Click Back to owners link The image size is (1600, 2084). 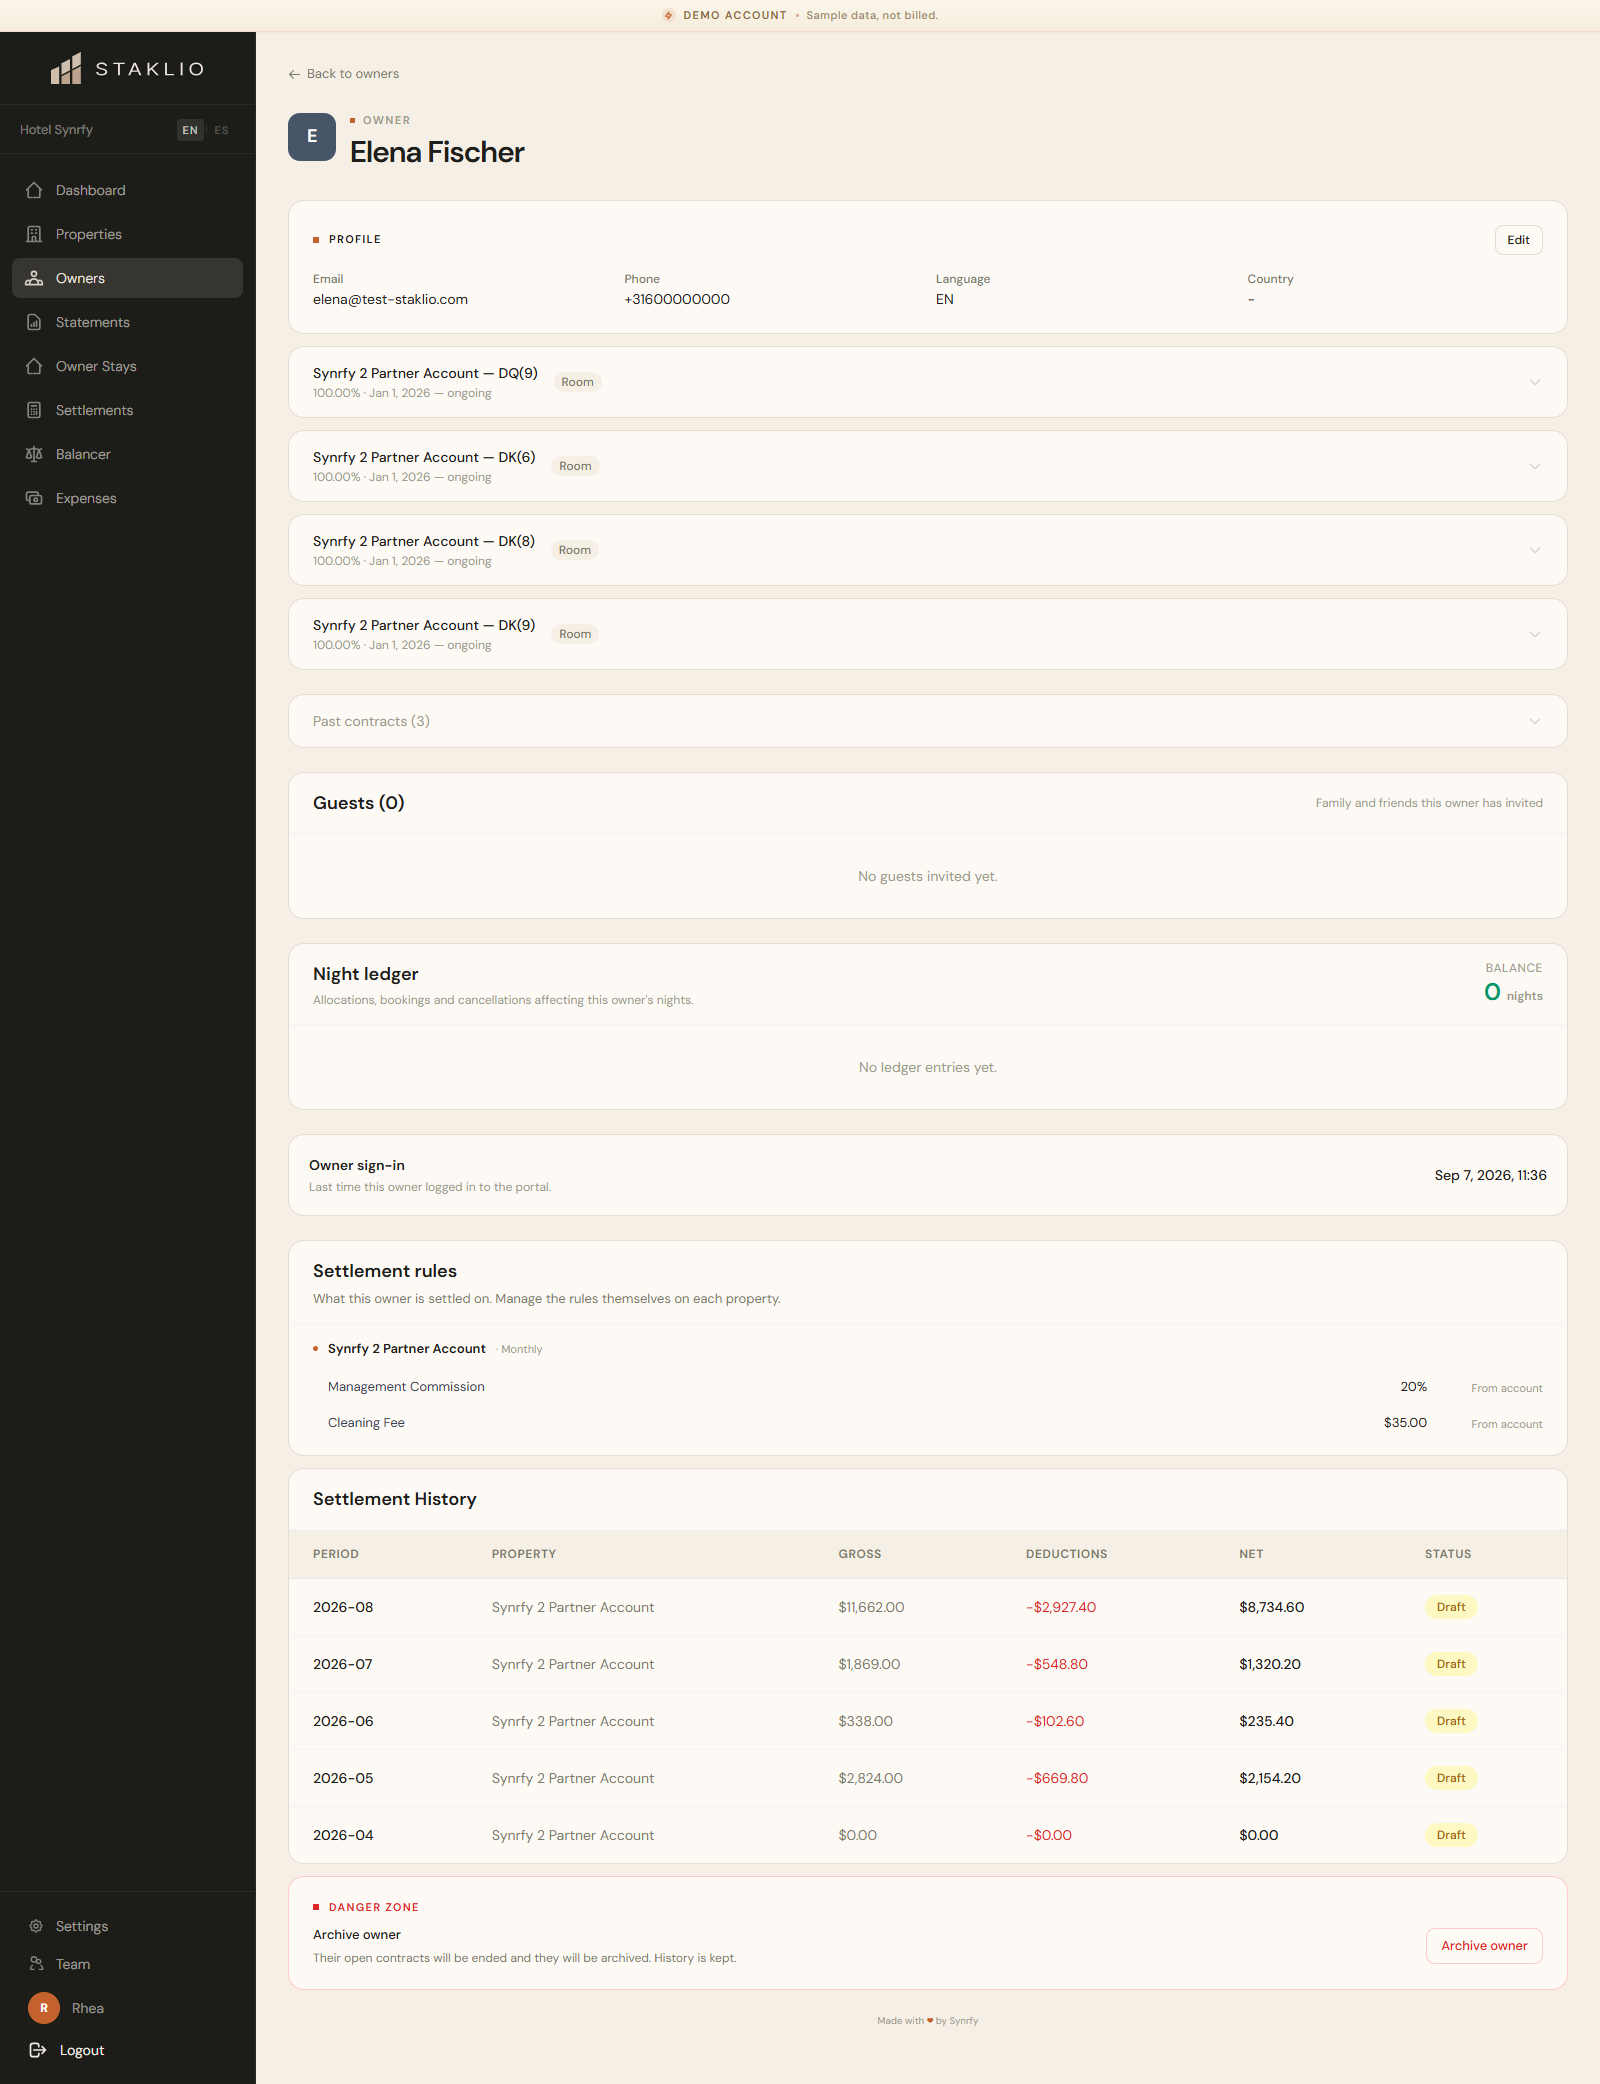[343, 74]
